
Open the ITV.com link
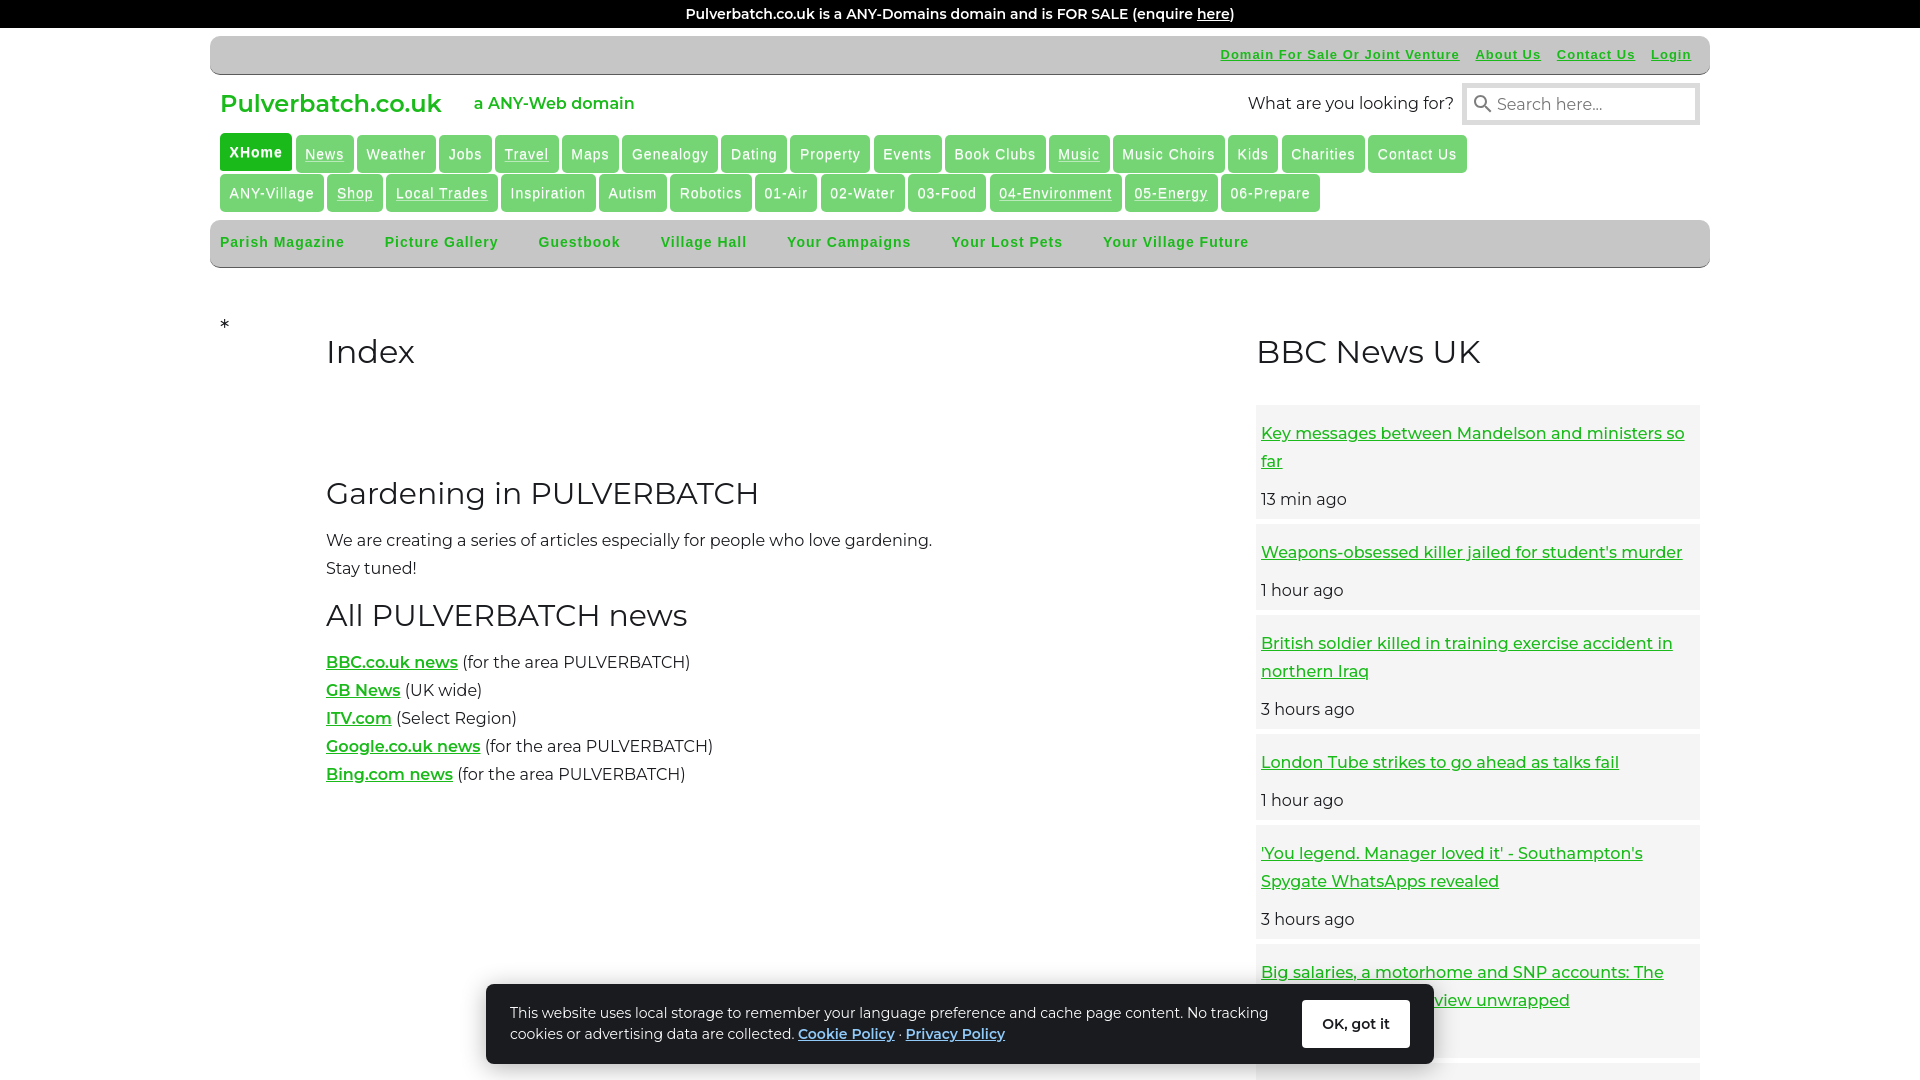[x=359, y=718]
